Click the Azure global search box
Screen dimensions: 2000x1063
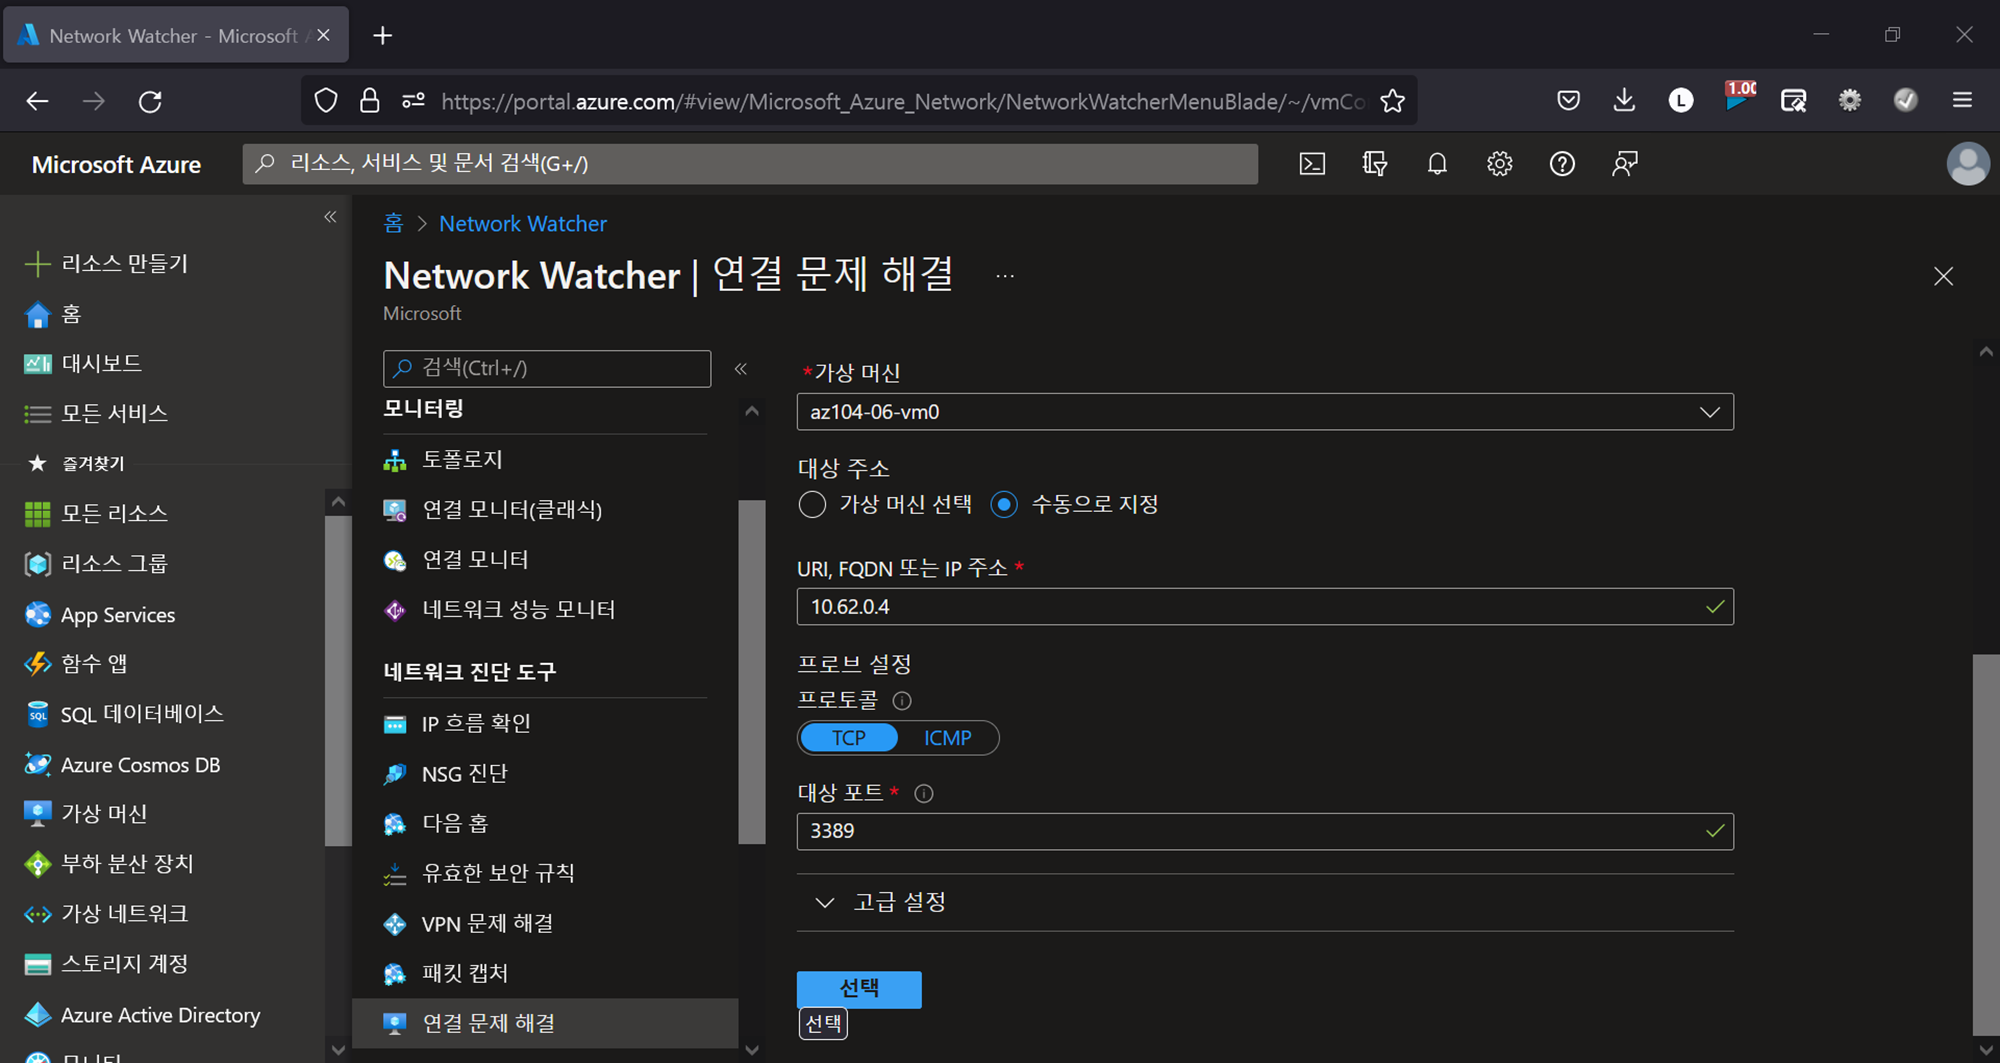750,164
